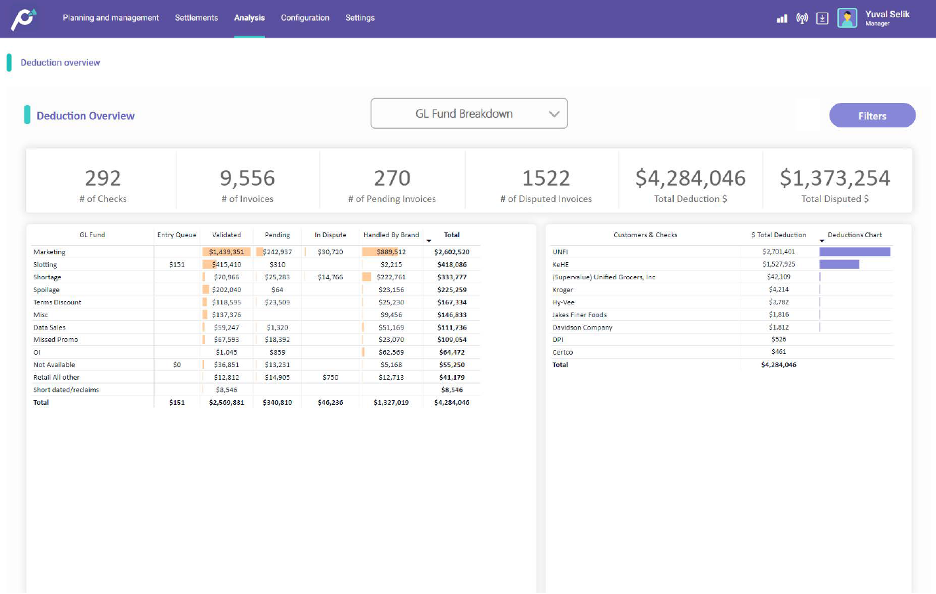Select the Retail All other row label
The width and height of the screenshot is (936, 594).
pyautogui.click(x=56, y=377)
